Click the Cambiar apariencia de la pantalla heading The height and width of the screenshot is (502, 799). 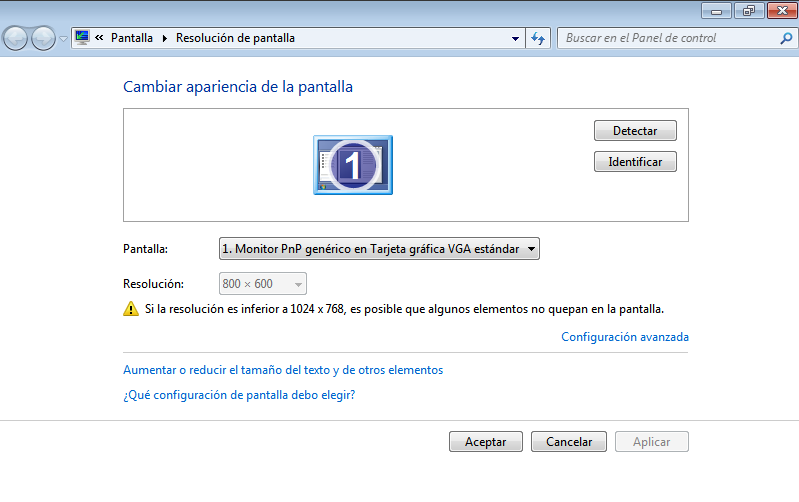click(238, 87)
